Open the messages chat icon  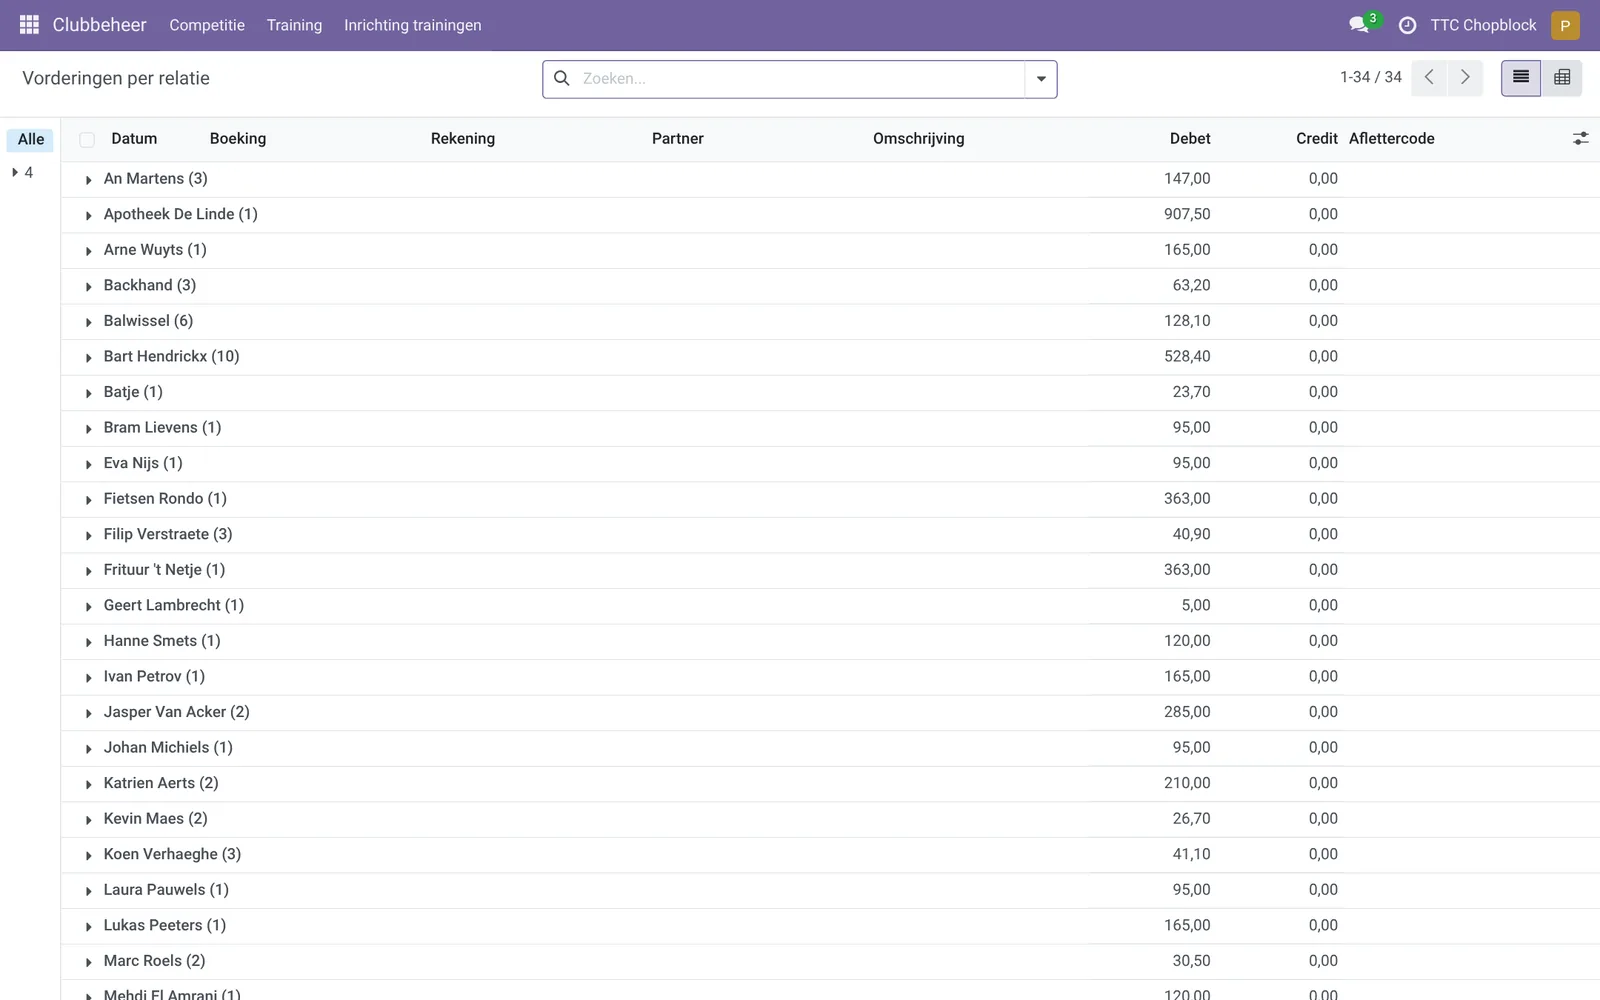click(x=1359, y=25)
